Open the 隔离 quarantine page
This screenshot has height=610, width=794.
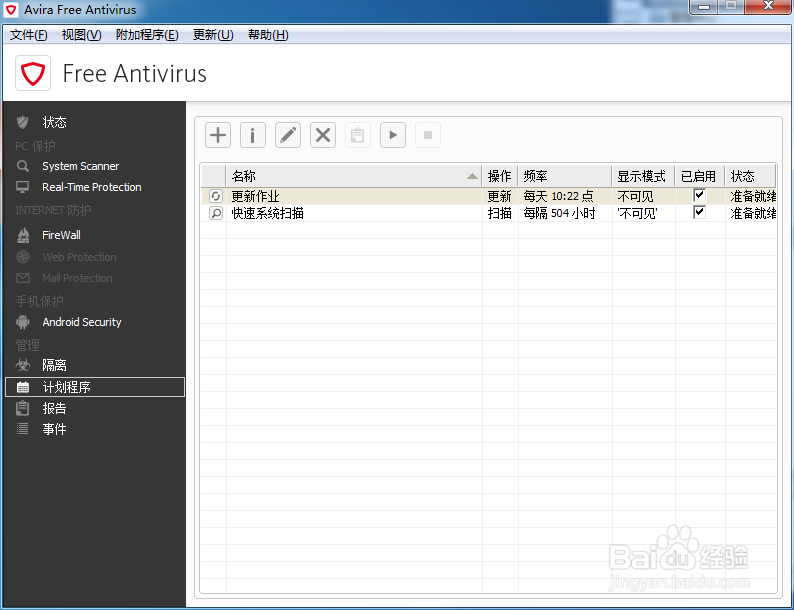pos(54,364)
